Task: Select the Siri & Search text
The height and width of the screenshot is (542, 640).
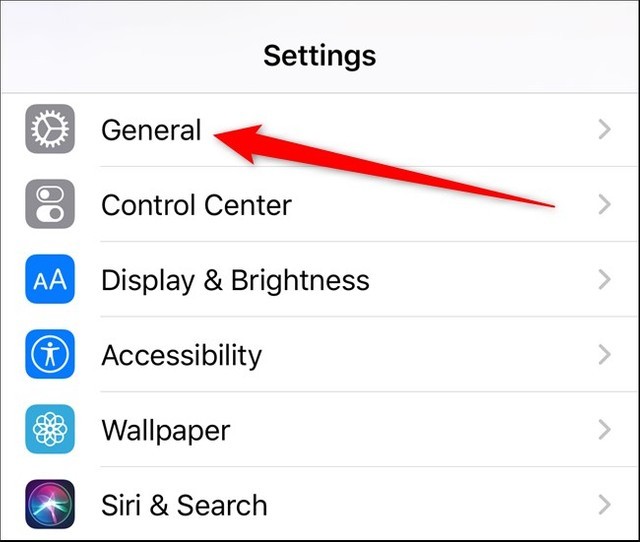Action: click(x=184, y=505)
